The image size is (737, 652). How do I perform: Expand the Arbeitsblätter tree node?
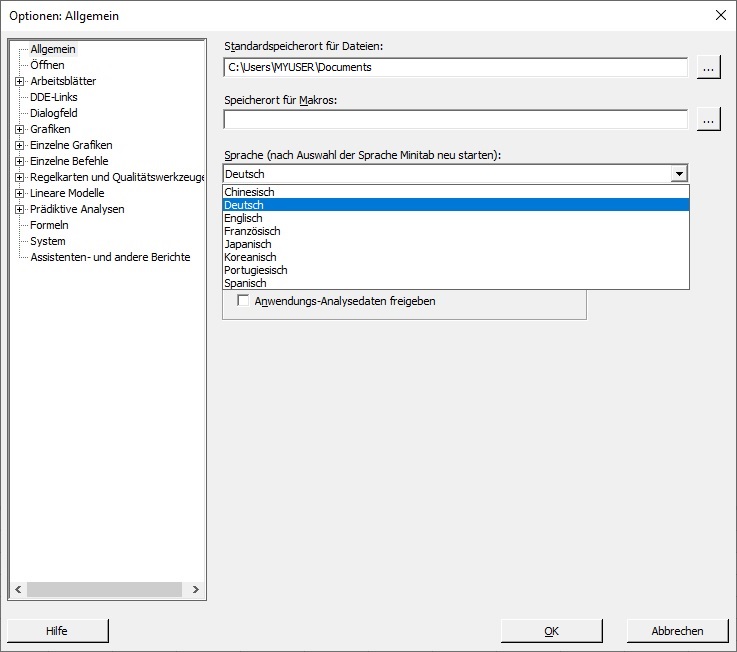(19, 81)
